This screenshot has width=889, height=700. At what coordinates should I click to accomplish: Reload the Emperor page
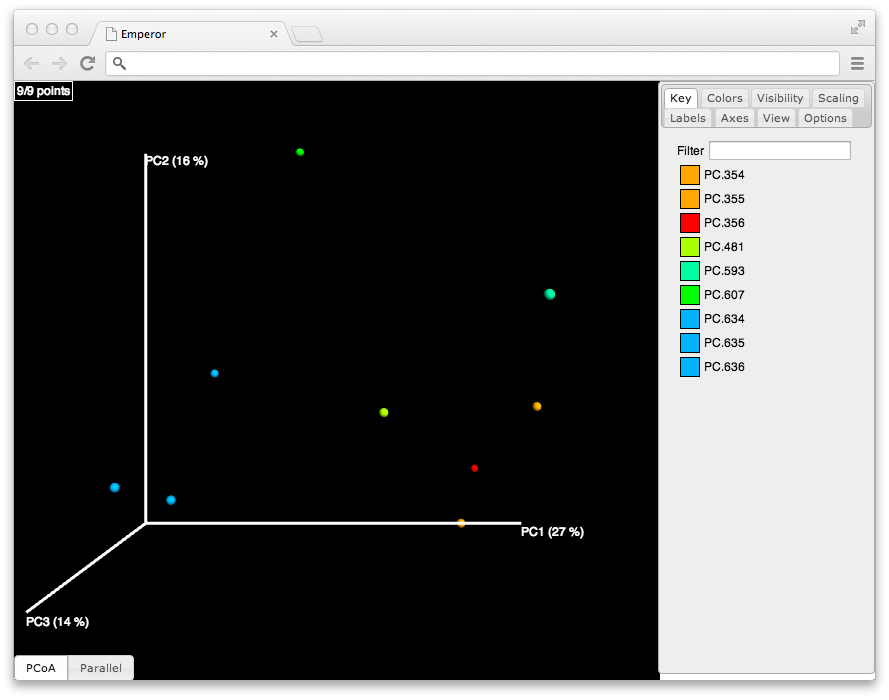[x=87, y=63]
